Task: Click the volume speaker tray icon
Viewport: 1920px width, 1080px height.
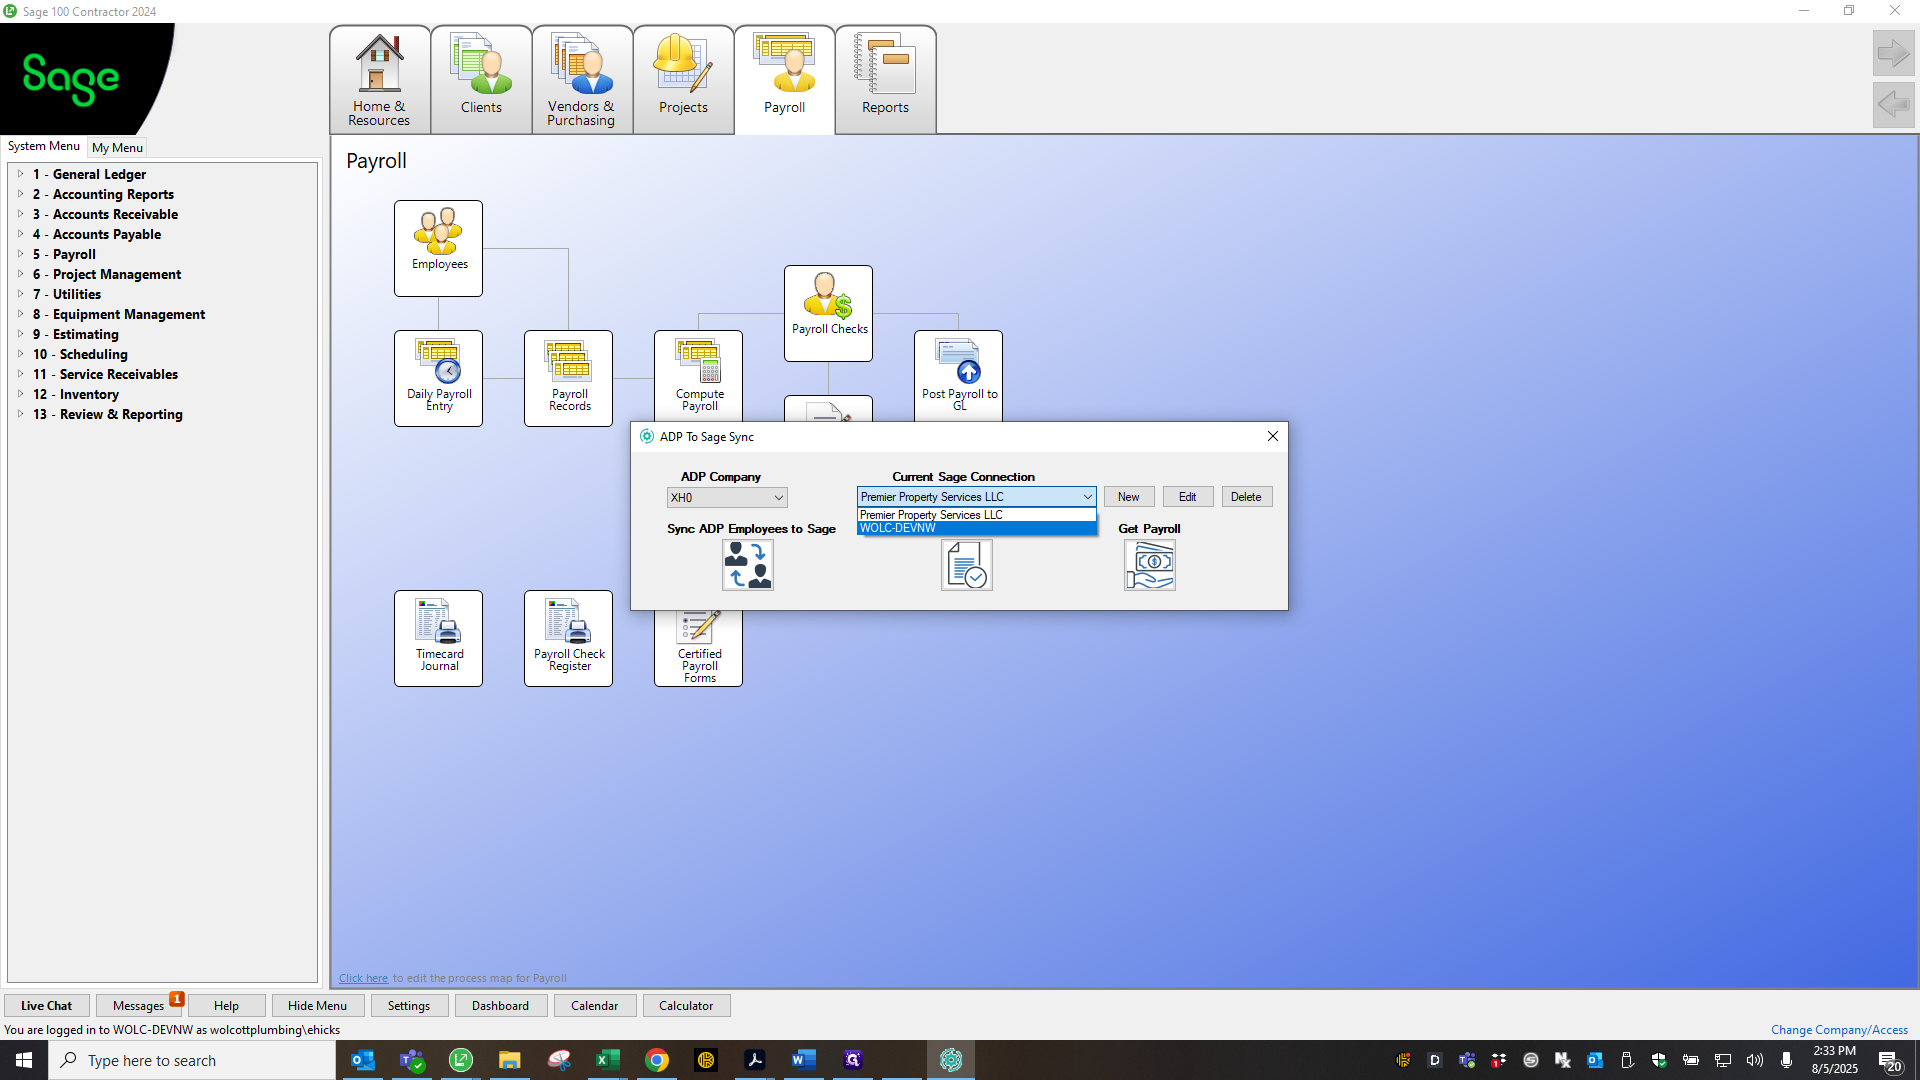Action: coord(1754,1060)
